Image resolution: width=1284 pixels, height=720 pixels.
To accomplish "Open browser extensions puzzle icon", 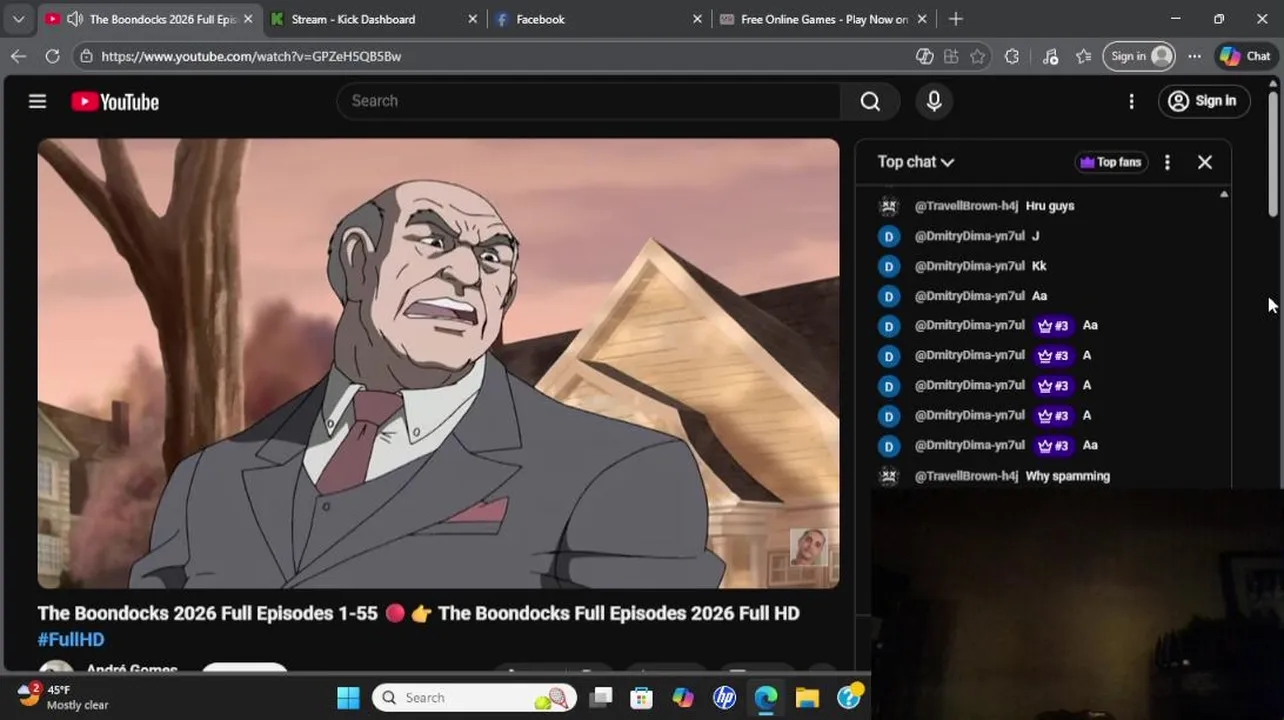I will 1012,56.
